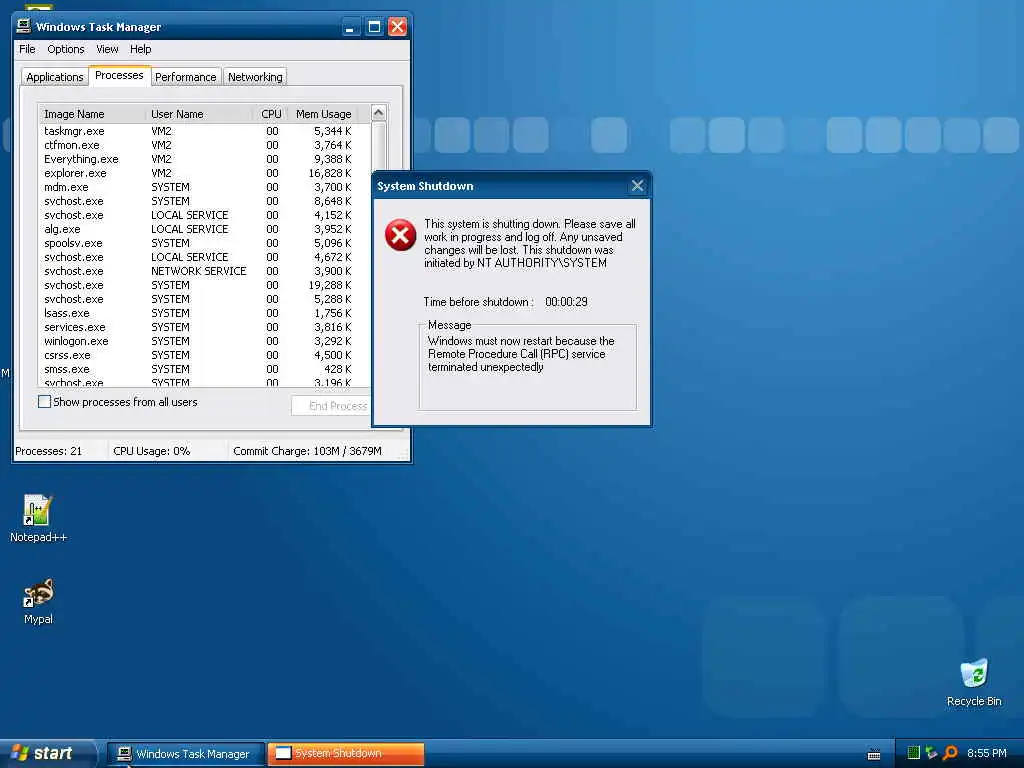Click the Commit Charge status entry

point(307,451)
